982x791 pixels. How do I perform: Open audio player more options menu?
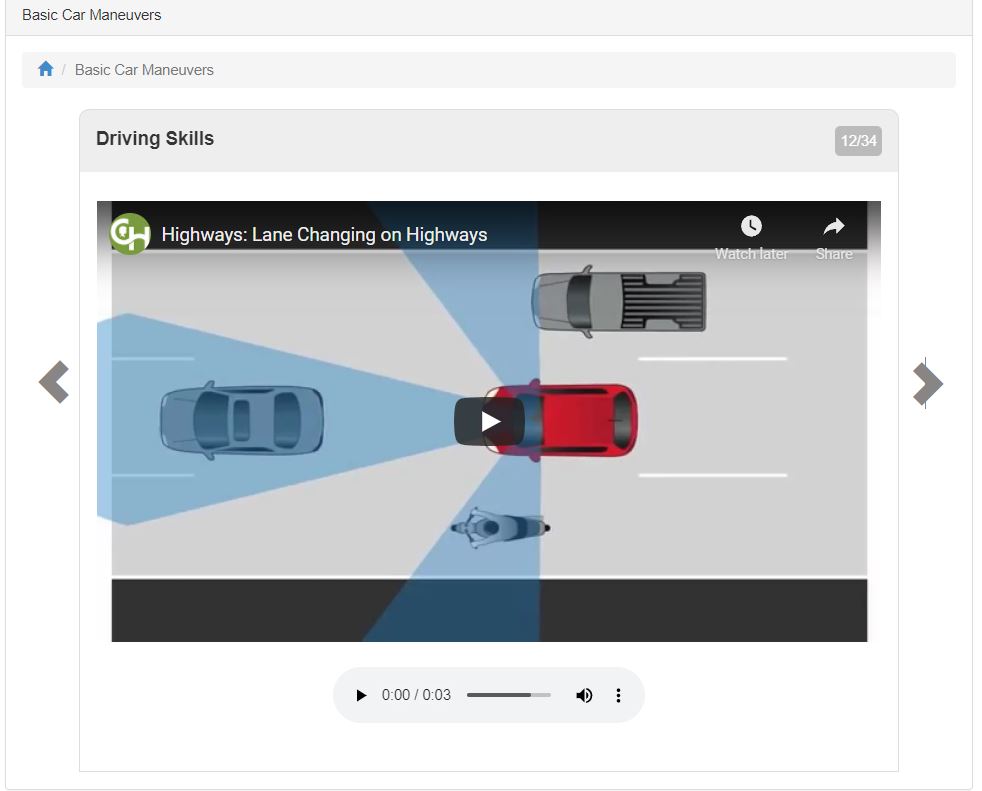618,695
